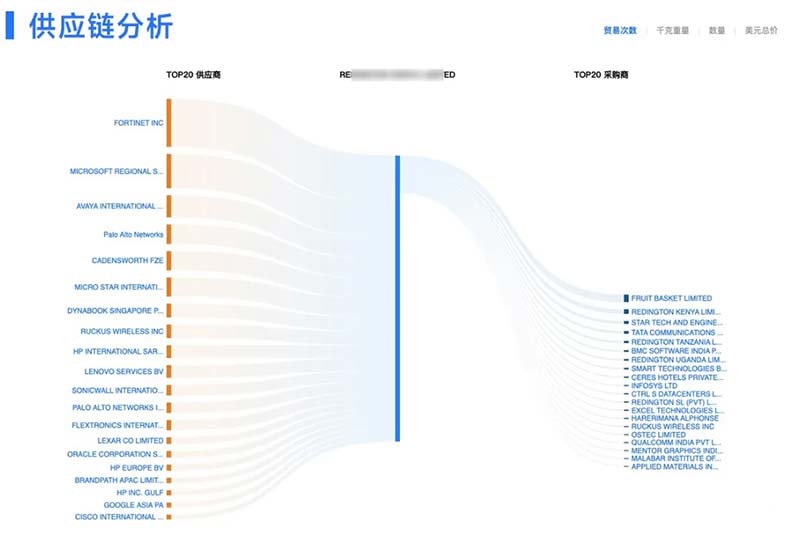803x538 pixels.
Task: Select REDINGTON TANZANIA L... buyer
Action: [677, 342]
